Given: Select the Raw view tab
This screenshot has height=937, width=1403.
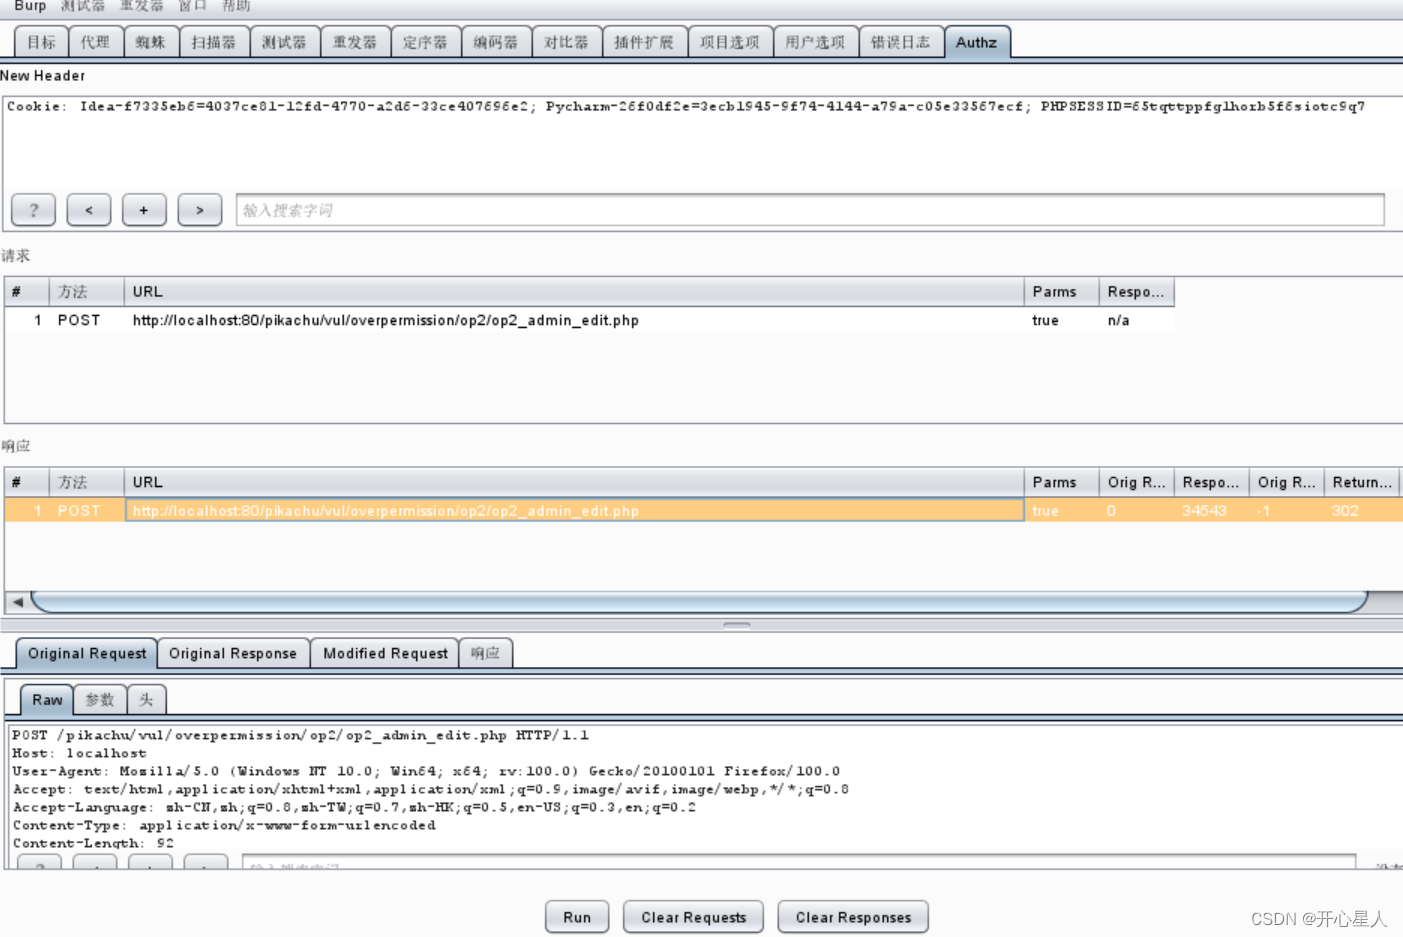Looking at the screenshot, I should point(47,700).
